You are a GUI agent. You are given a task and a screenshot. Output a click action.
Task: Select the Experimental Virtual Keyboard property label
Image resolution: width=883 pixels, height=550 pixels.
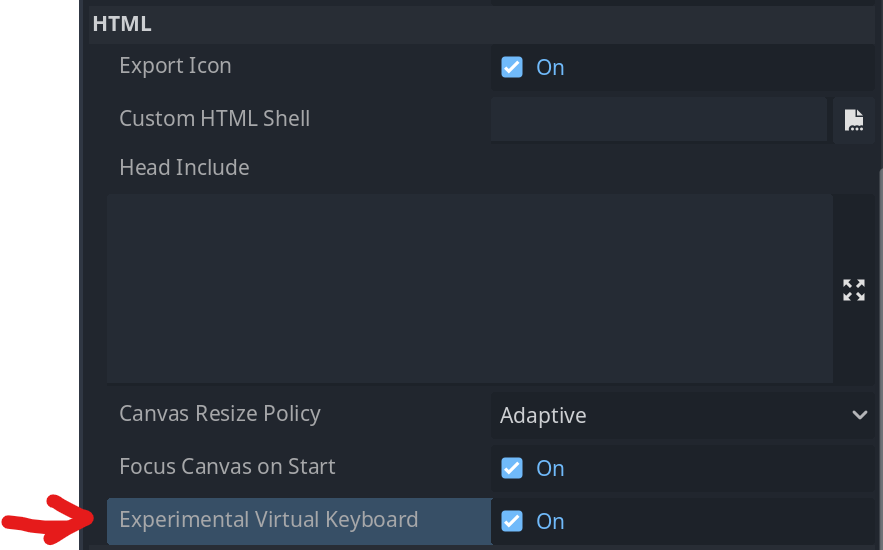tap(269, 520)
